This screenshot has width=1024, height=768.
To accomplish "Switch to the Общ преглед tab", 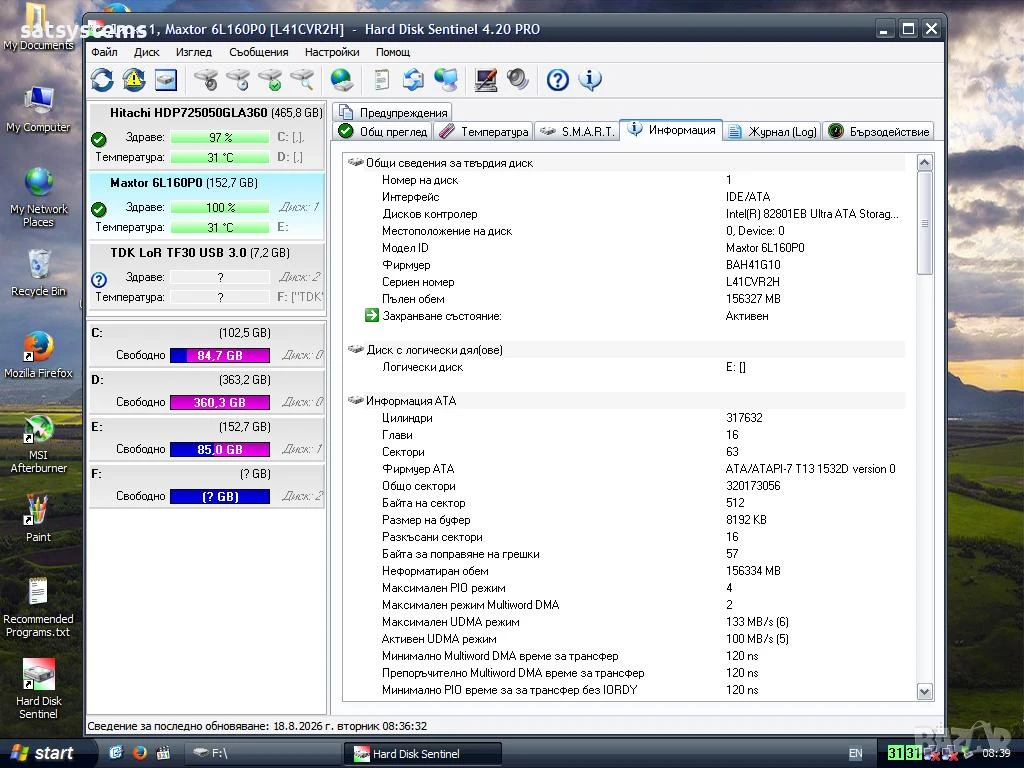I will coord(383,131).
